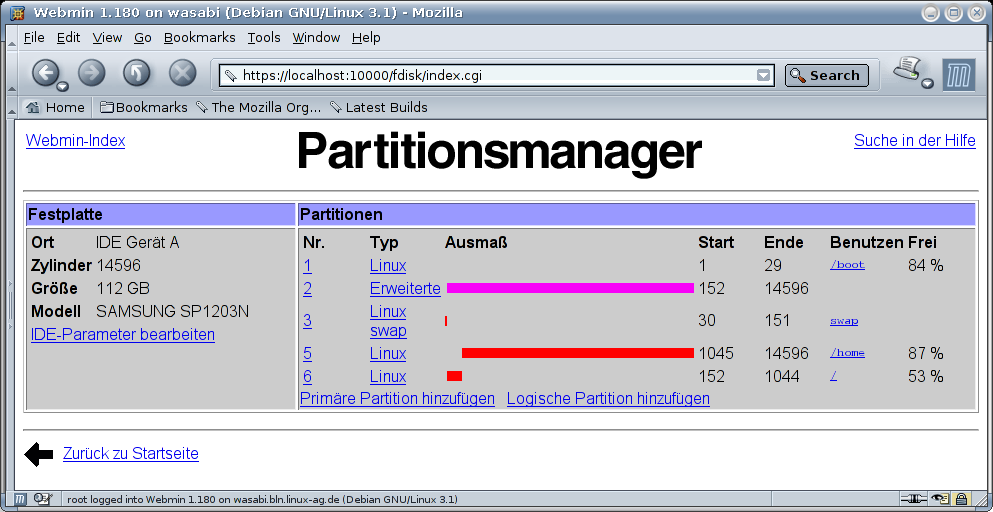Click the window menu icon in title bar
Screen dimensions: 993x512
[x=18, y=13]
